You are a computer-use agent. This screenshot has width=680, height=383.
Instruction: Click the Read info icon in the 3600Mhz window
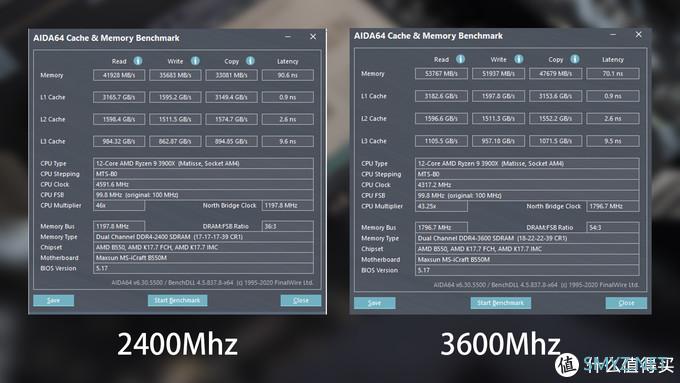click(x=461, y=59)
